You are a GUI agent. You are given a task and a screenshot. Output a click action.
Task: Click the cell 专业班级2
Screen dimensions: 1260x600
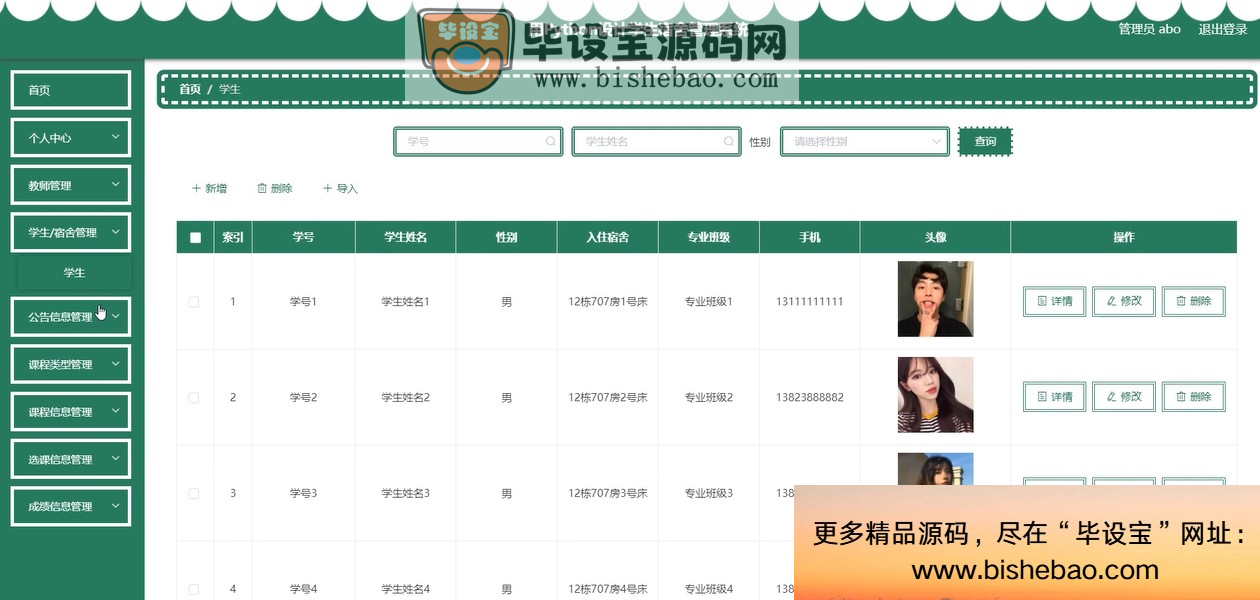pos(709,397)
